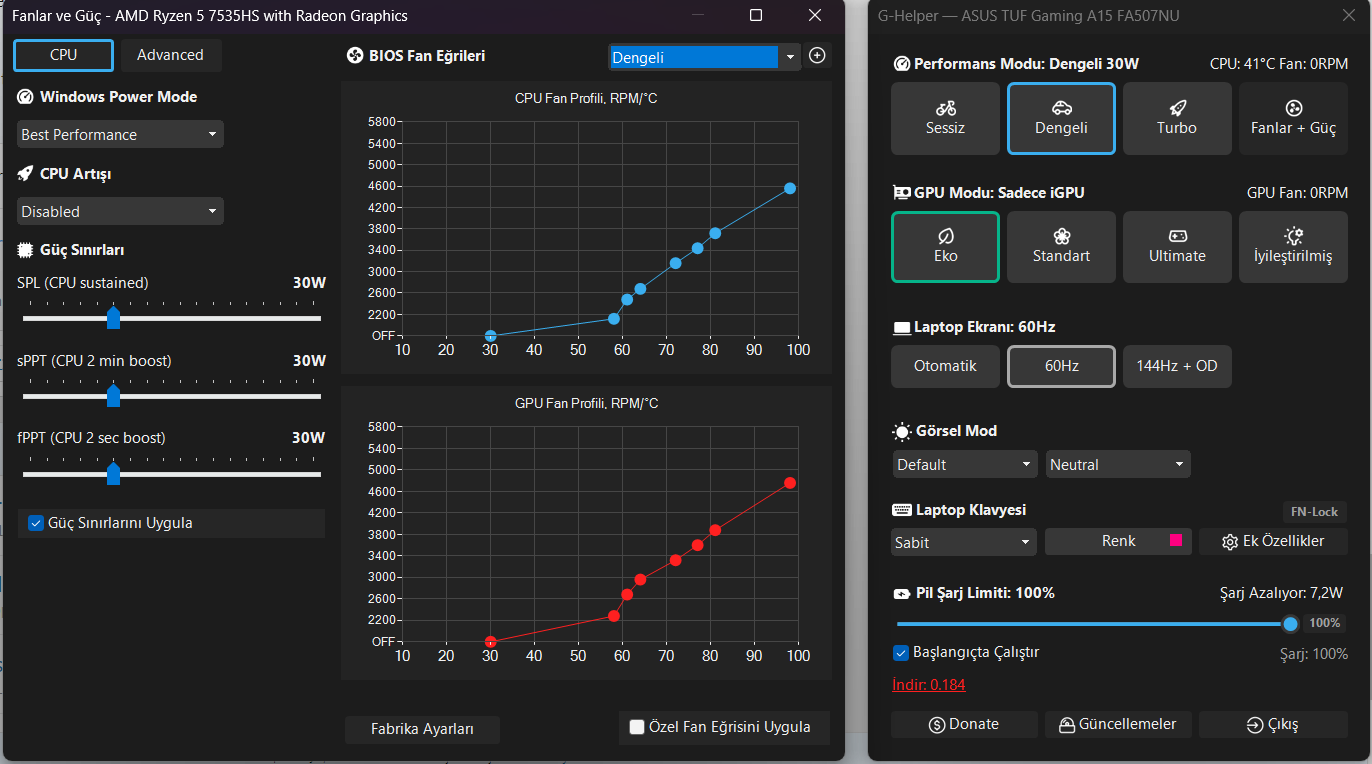1372x764 pixels.
Task: Maximize the Fanlar ve Güç window
Action: pyautogui.click(x=756, y=15)
